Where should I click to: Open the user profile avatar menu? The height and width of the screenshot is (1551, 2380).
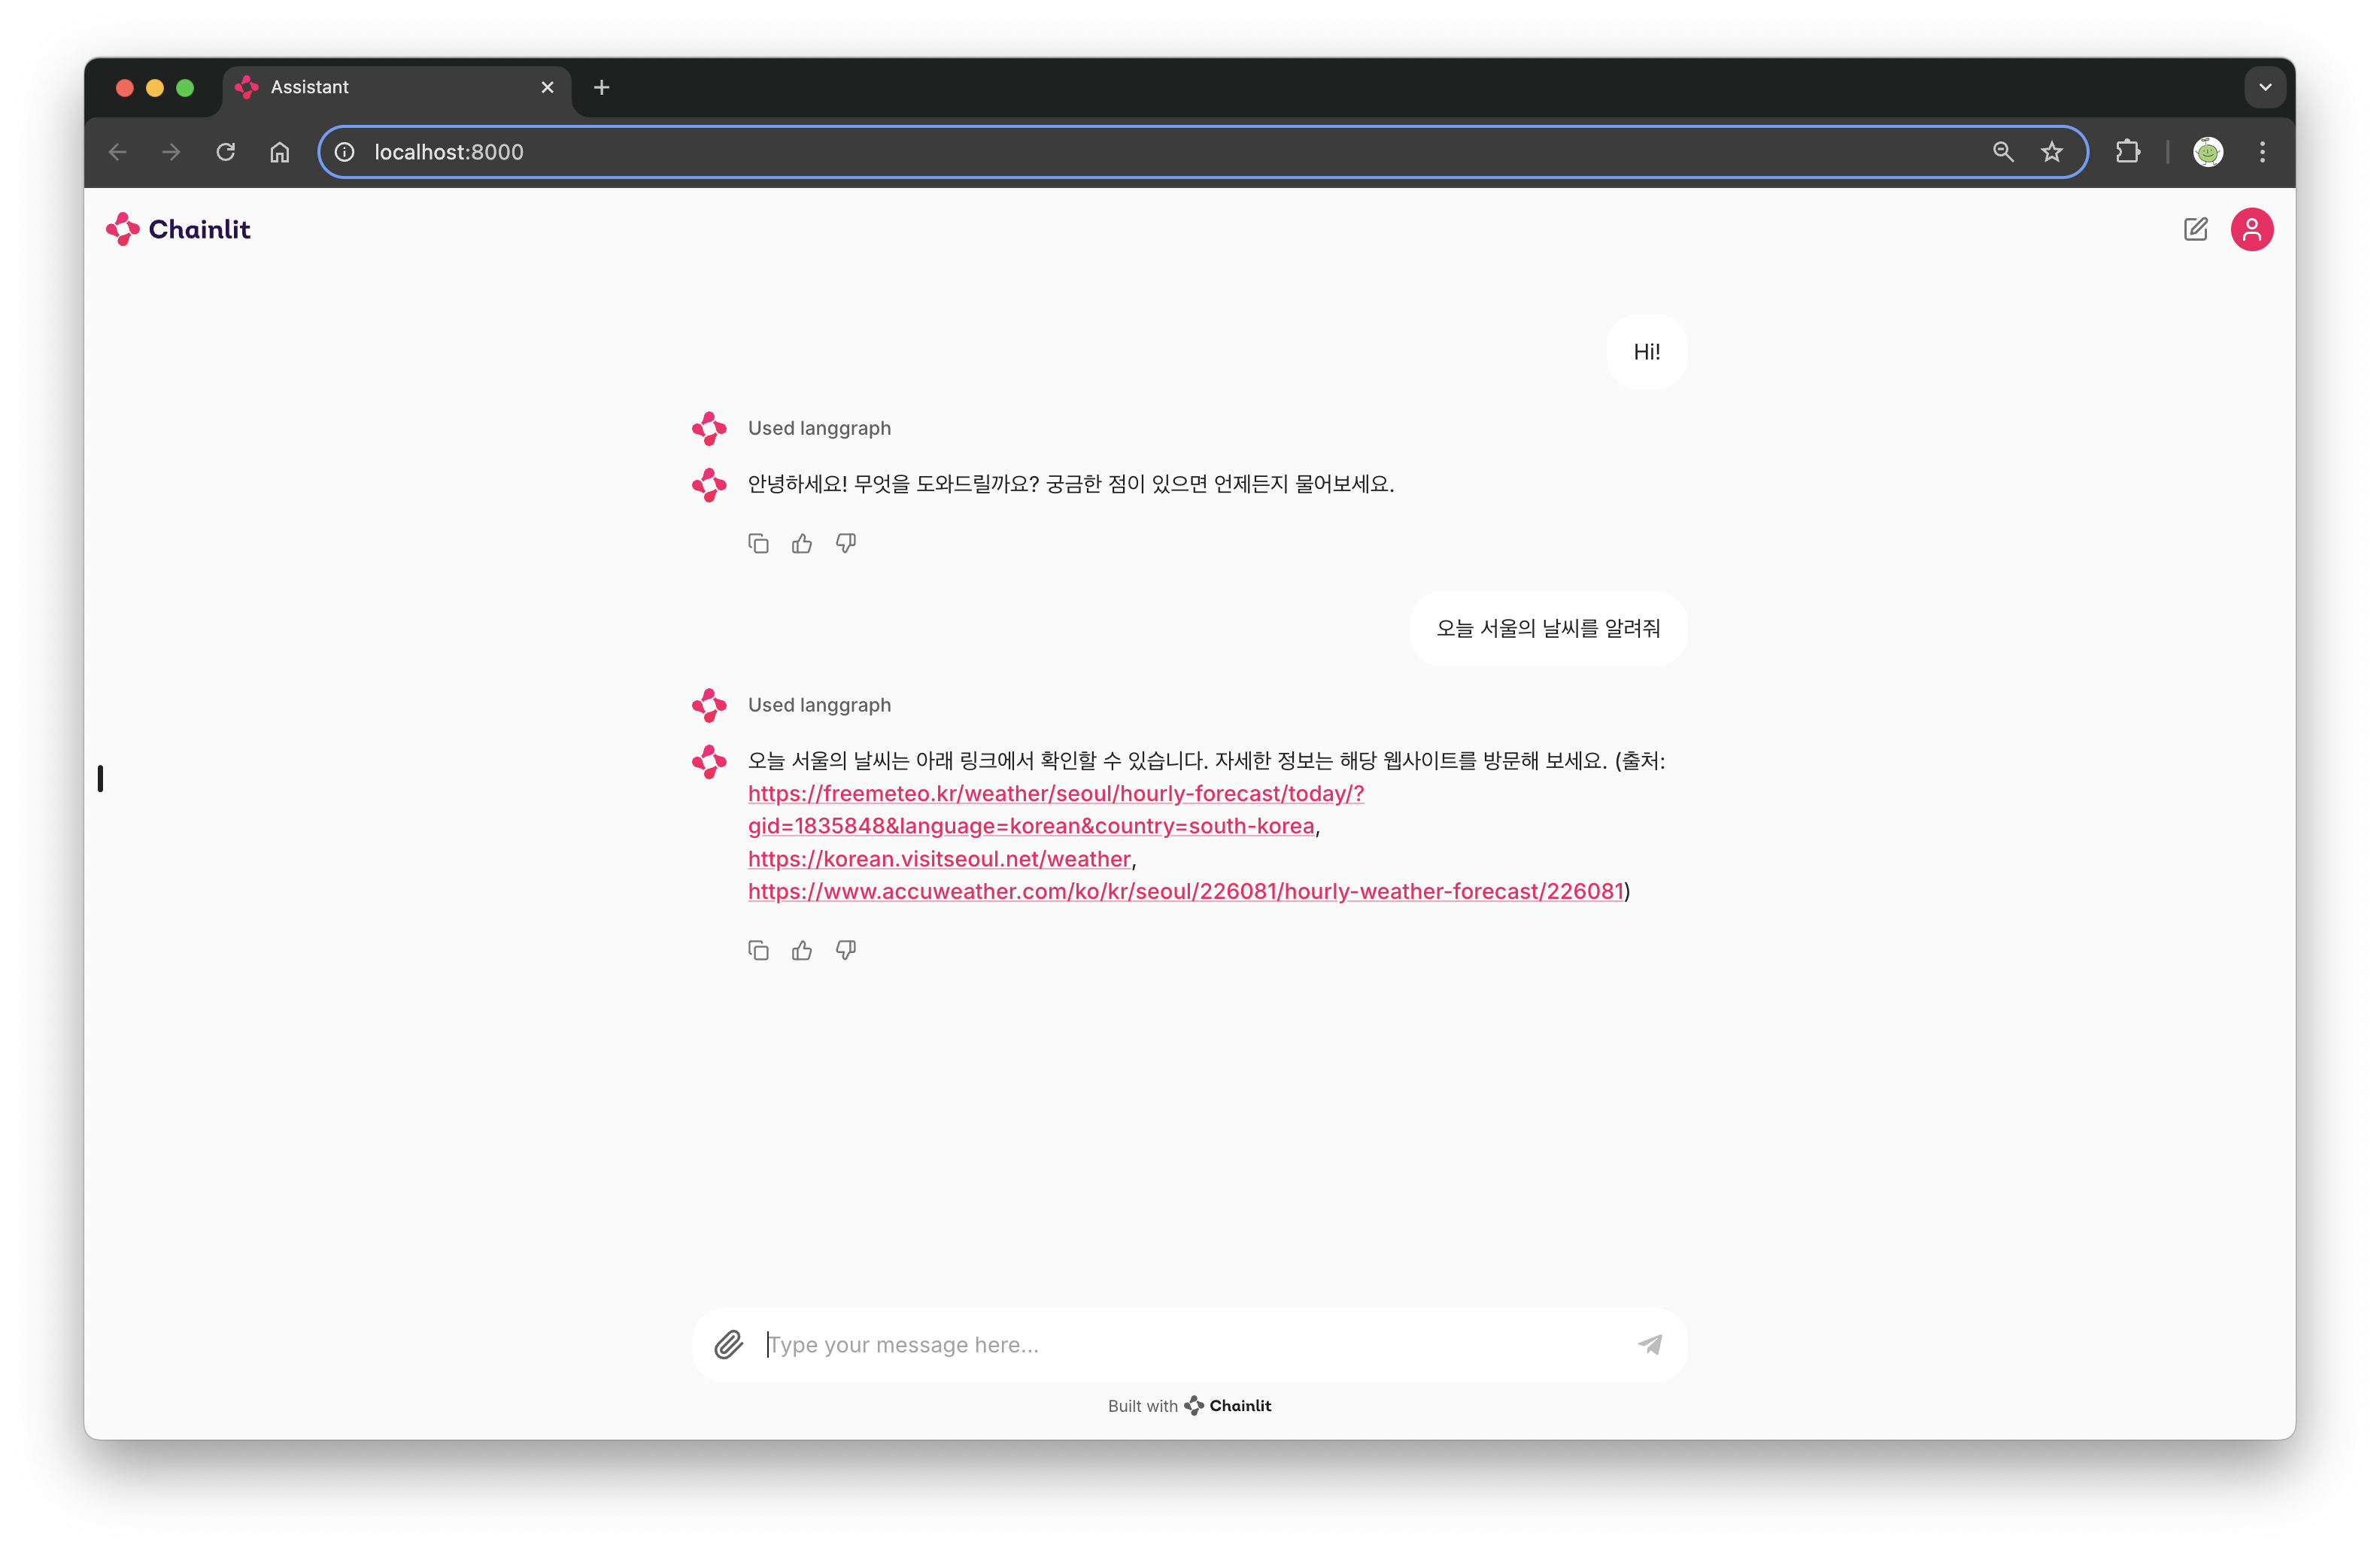(x=2251, y=229)
